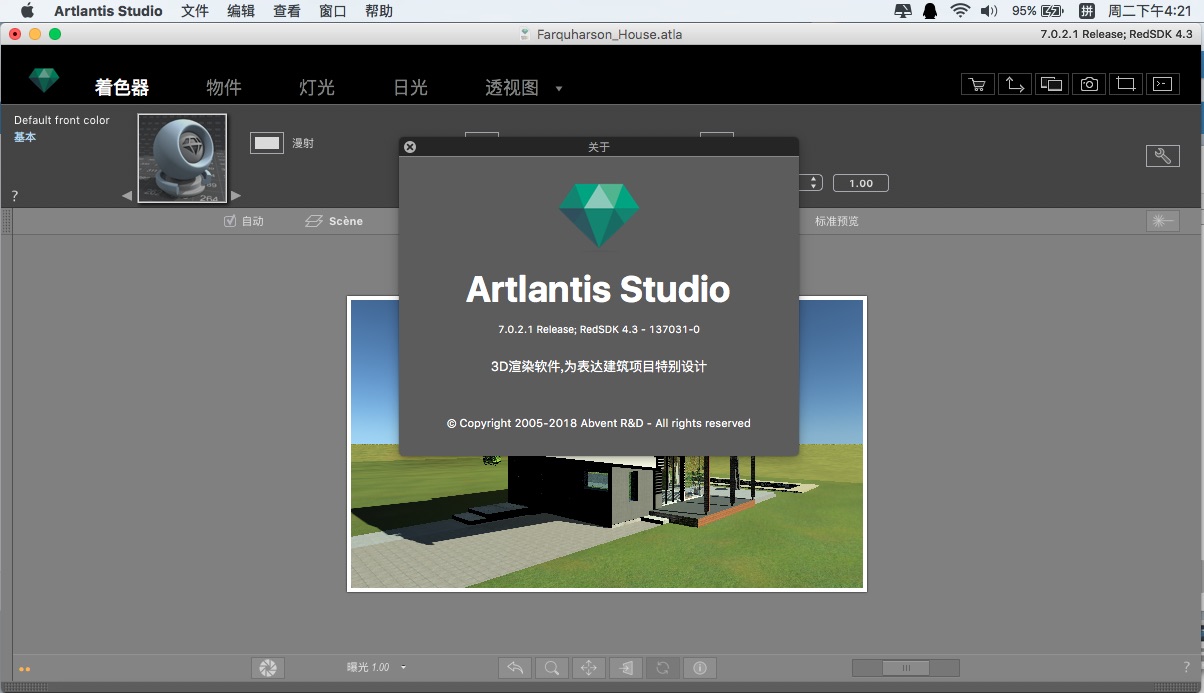This screenshot has height=693, width=1204.
Task: Click the 1.00 value input field
Action: tap(861, 183)
